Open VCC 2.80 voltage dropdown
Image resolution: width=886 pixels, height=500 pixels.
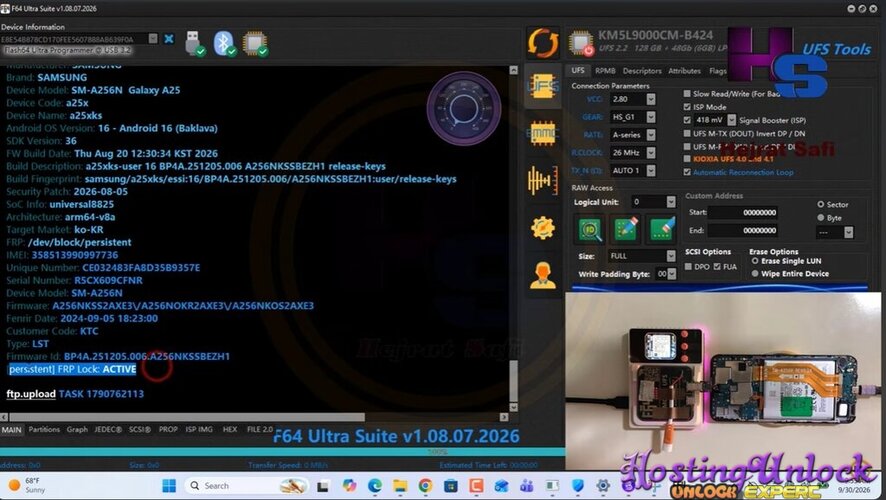coord(651,99)
